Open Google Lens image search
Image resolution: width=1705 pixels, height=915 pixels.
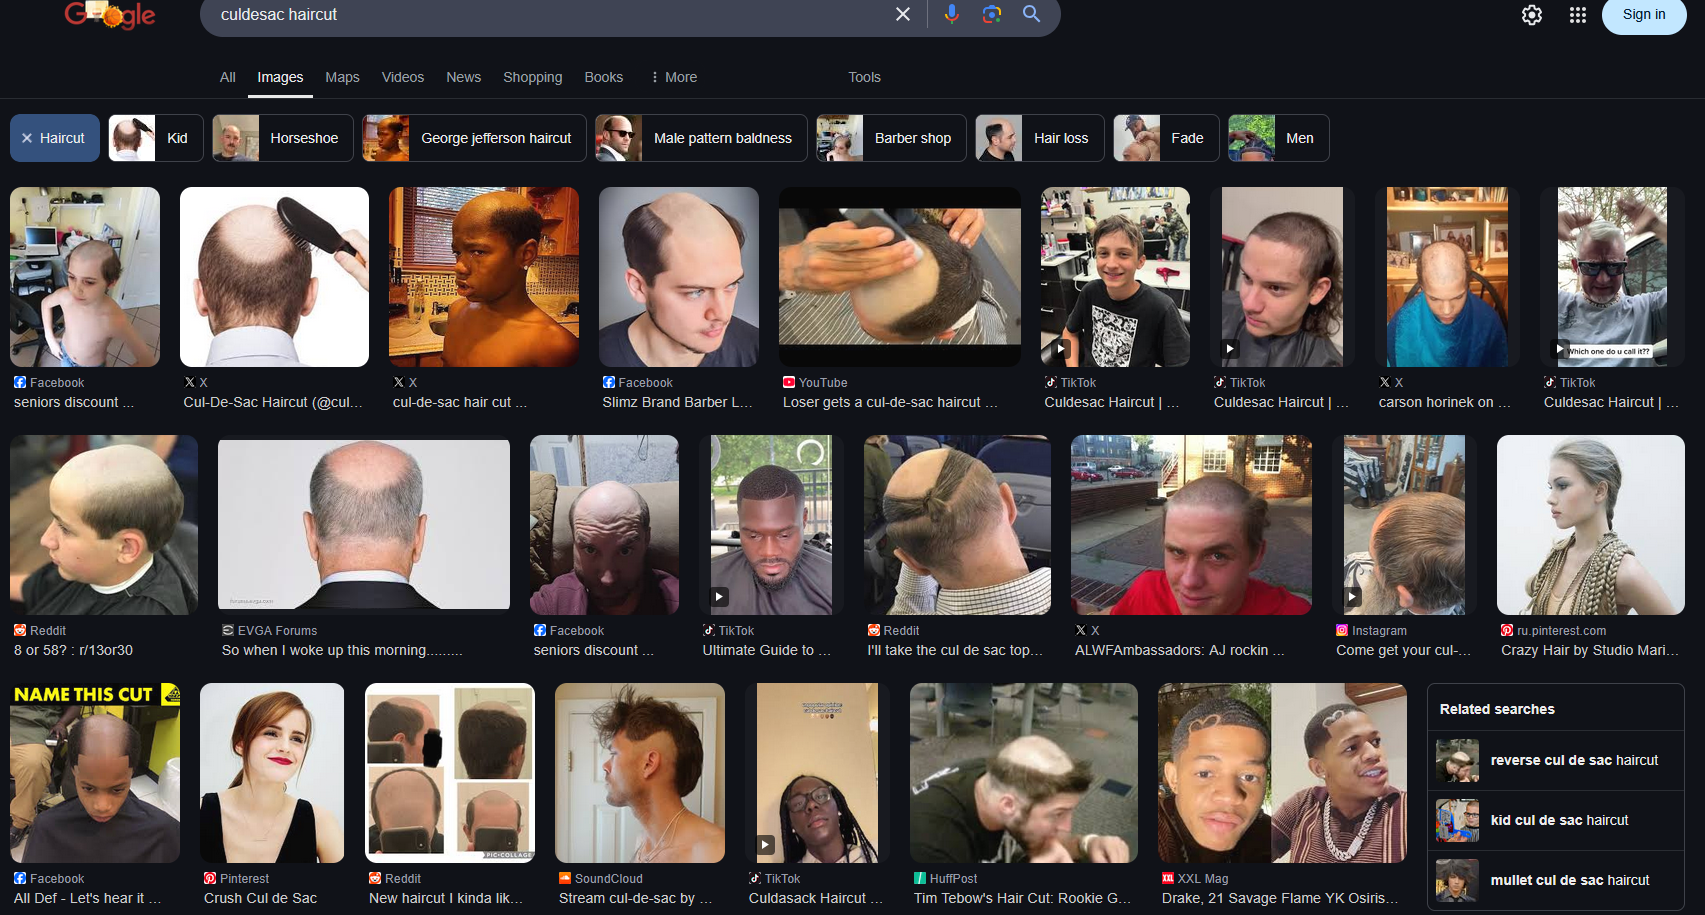[x=991, y=14]
